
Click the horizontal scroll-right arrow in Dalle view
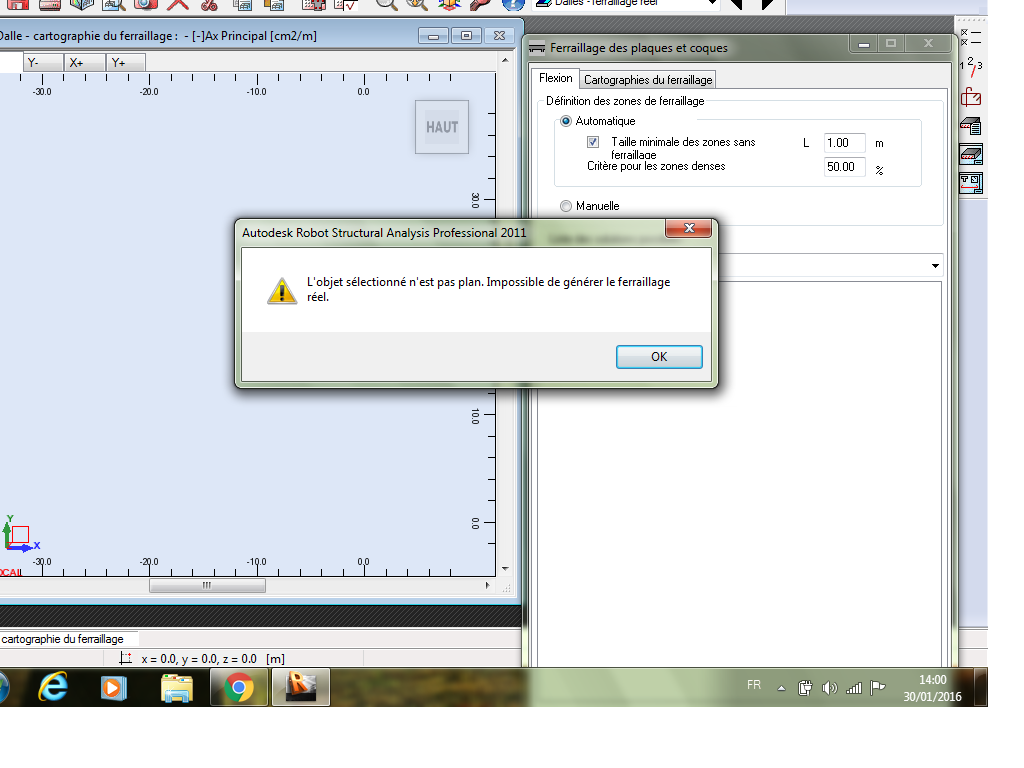[487, 586]
